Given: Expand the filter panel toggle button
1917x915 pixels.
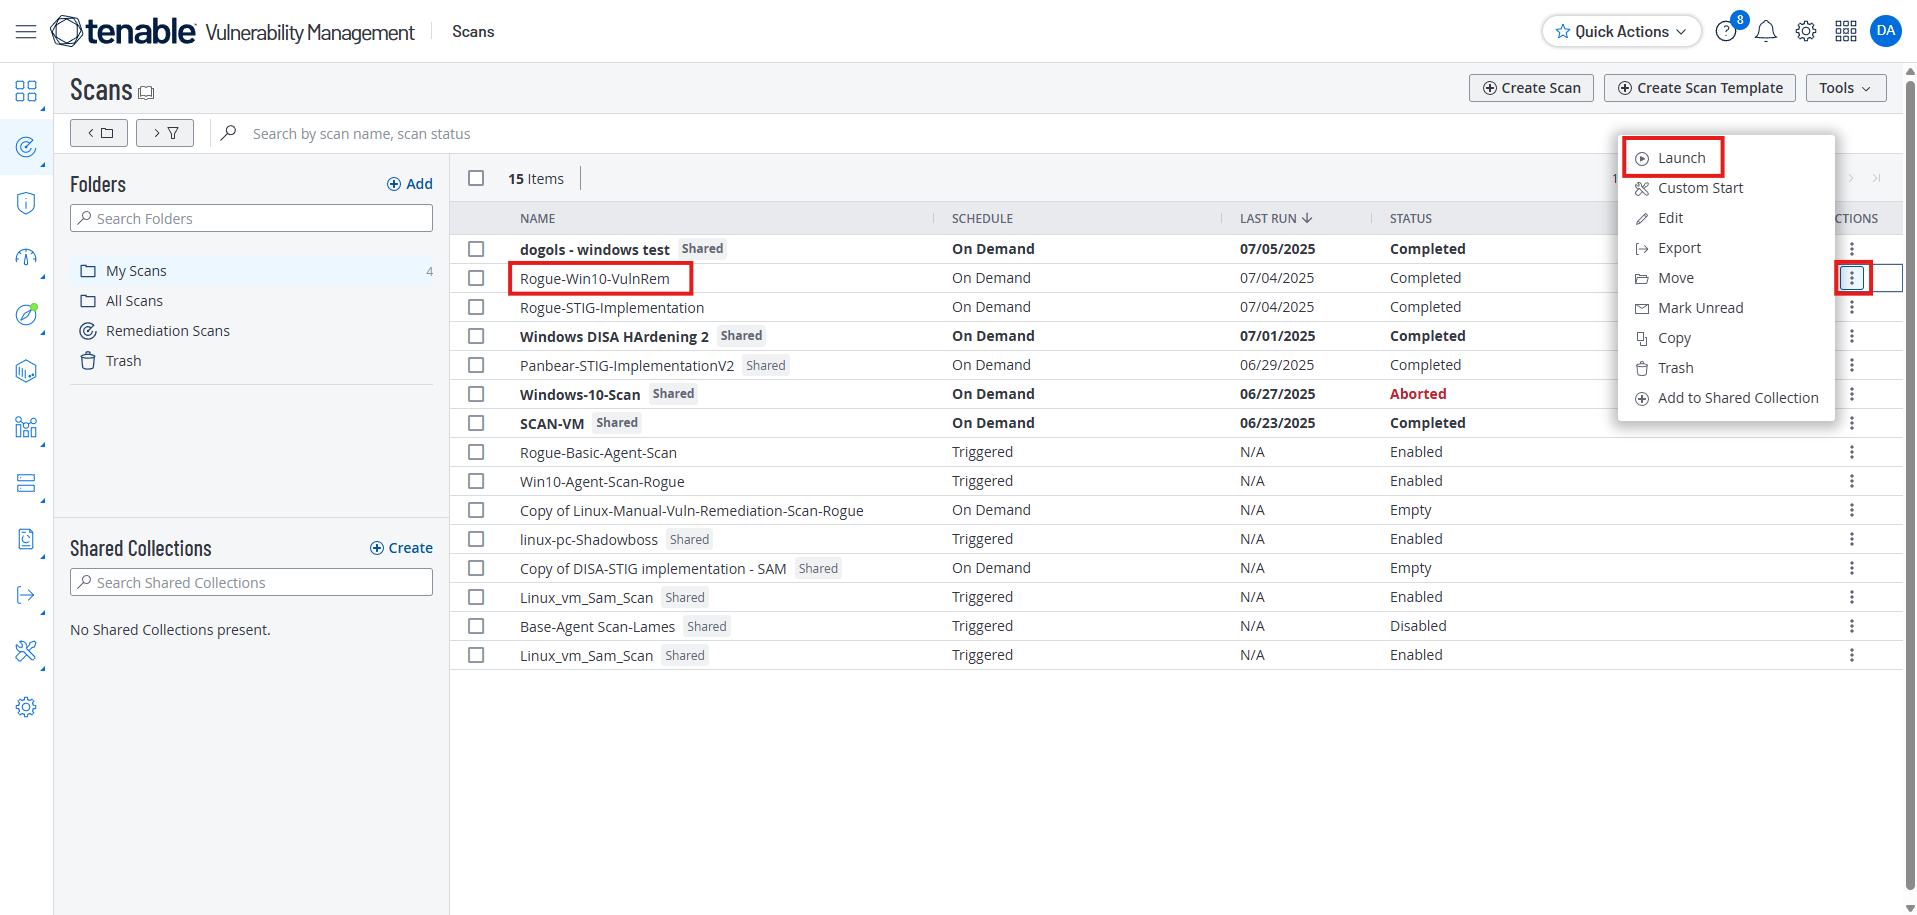Looking at the screenshot, I should 165,133.
